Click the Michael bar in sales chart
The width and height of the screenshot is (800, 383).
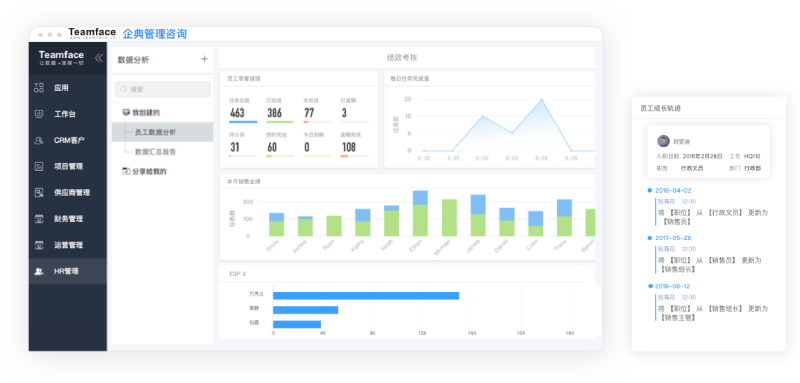[x=449, y=218]
